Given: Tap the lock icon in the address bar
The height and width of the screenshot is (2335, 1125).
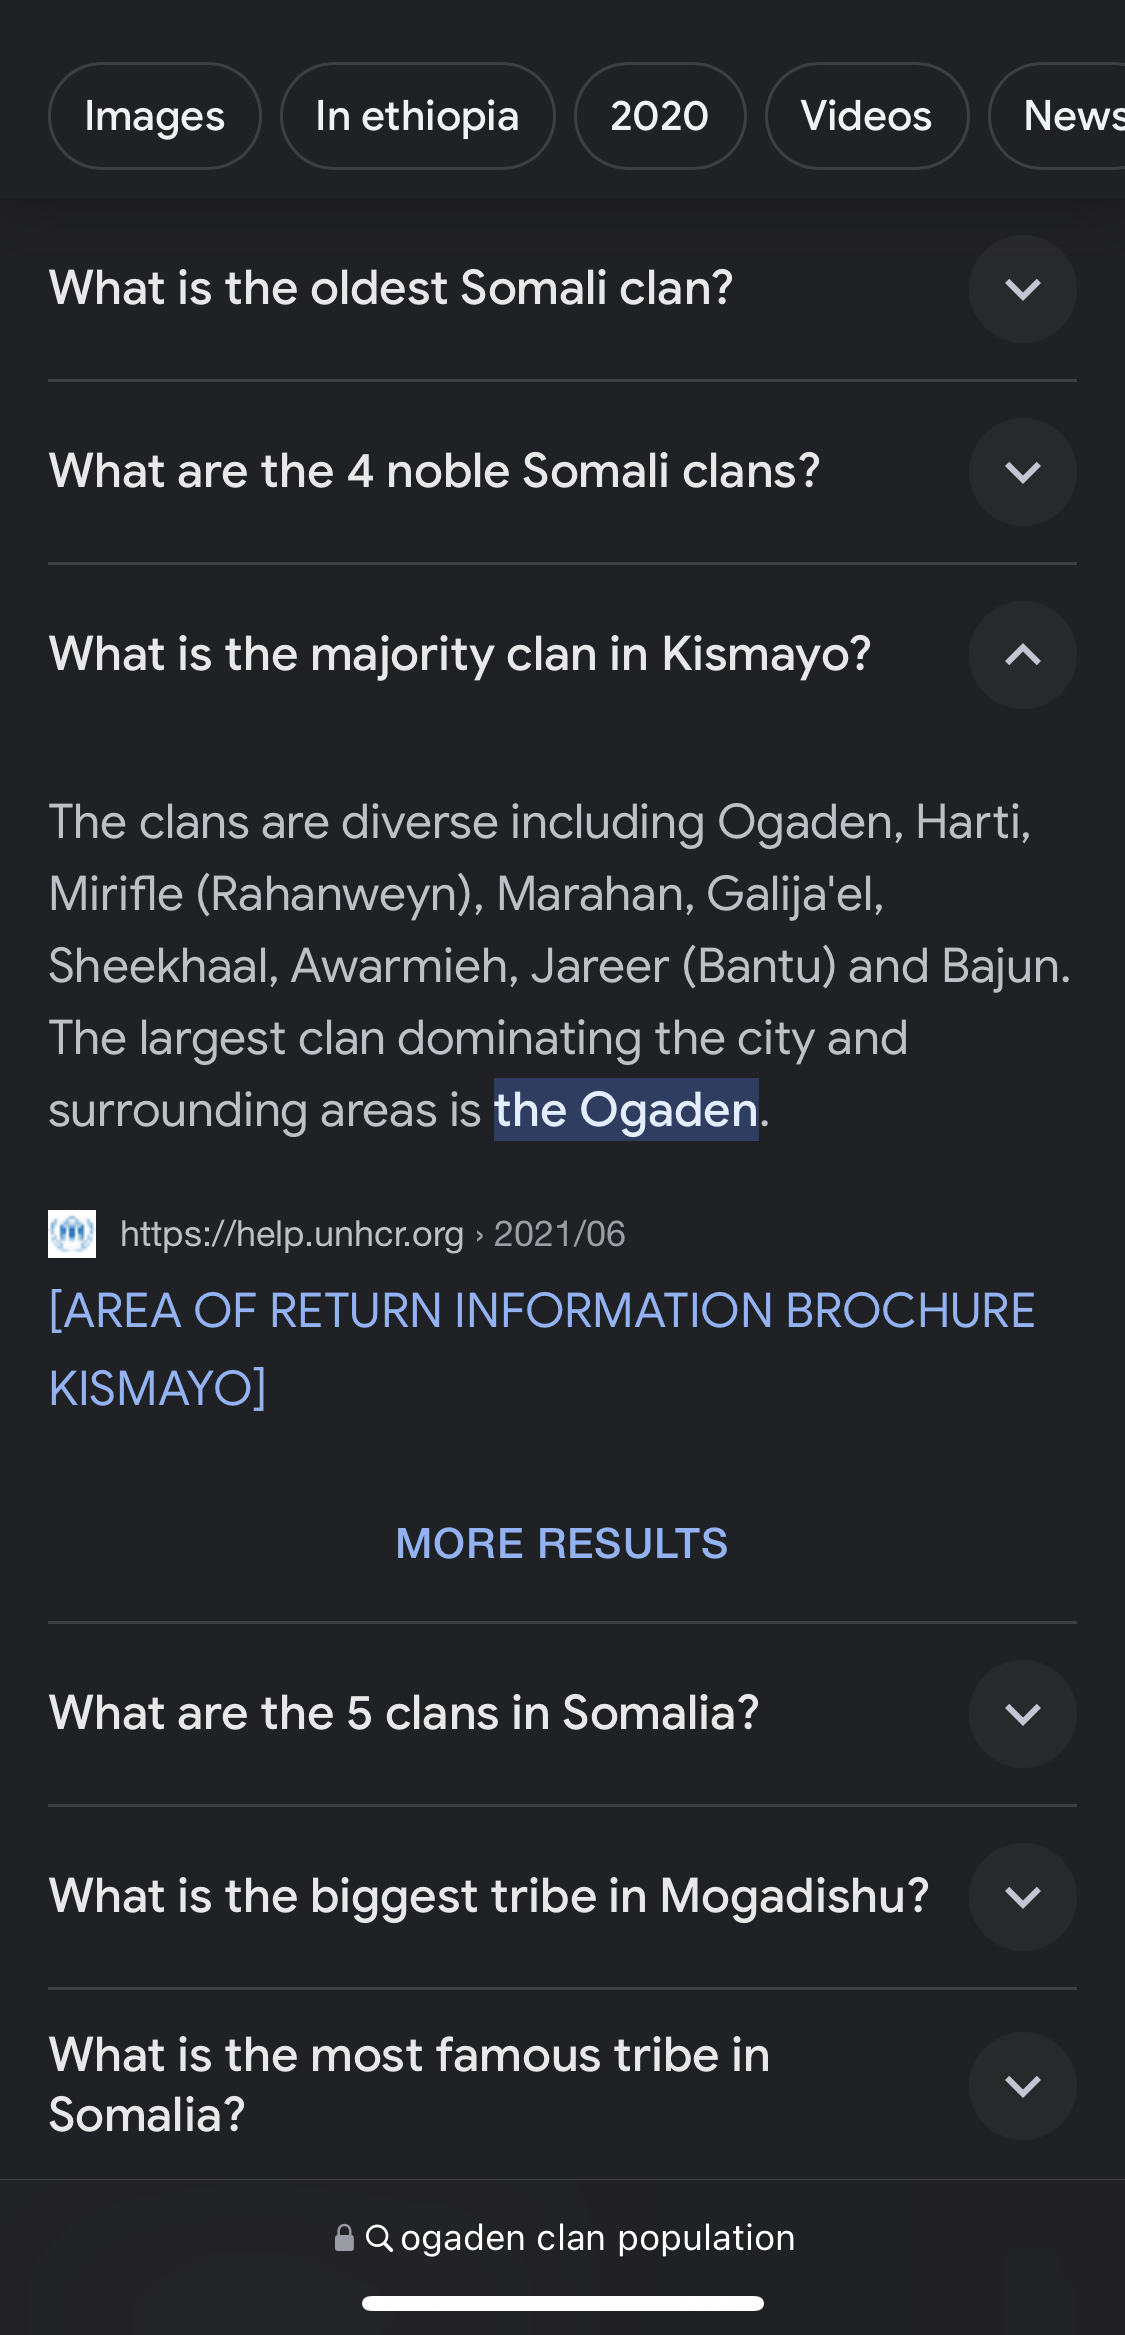Looking at the screenshot, I should coord(344,2238).
